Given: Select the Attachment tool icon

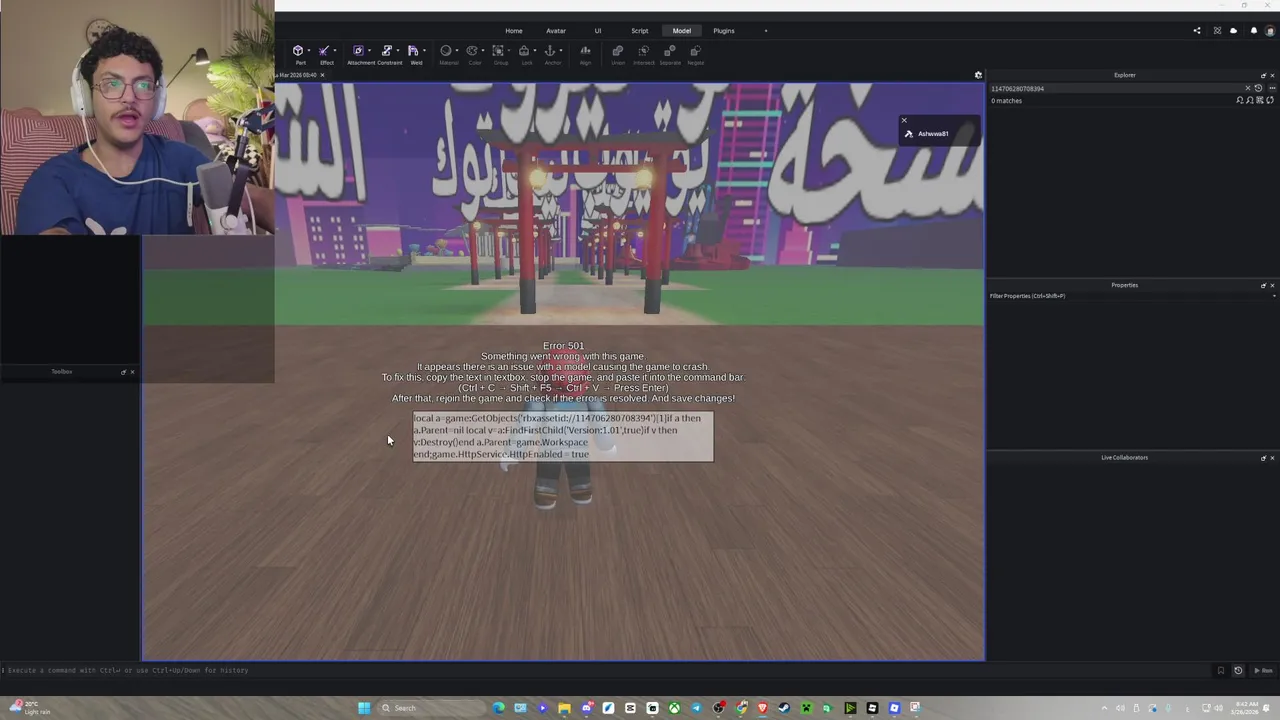Looking at the screenshot, I should tap(358, 51).
